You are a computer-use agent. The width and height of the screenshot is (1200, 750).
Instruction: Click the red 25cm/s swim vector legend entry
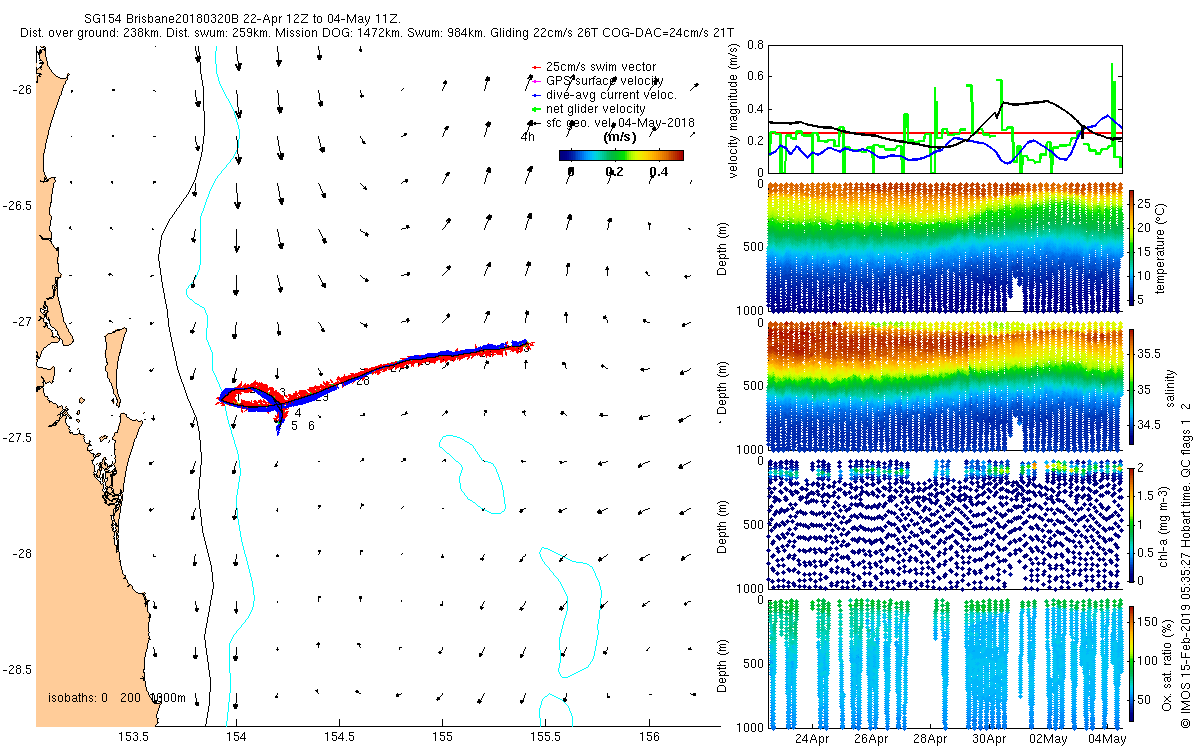tap(594, 66)
